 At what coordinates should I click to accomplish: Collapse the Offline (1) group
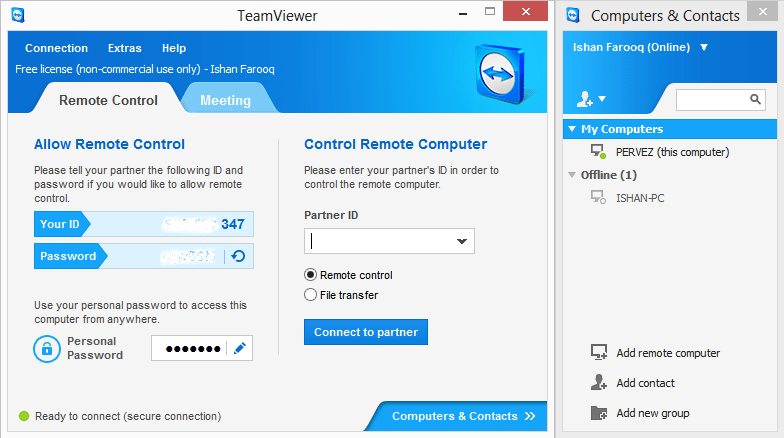coord(572,174)
